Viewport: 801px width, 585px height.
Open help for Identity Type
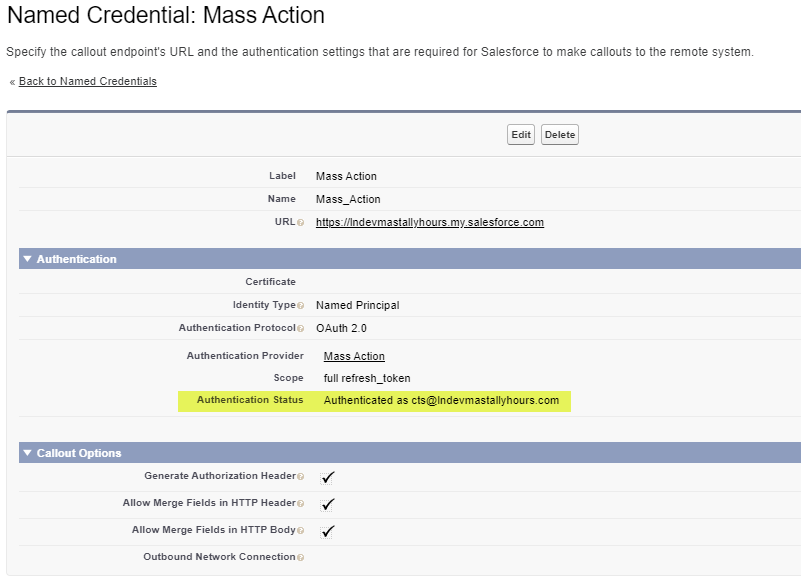coord(303,305)
